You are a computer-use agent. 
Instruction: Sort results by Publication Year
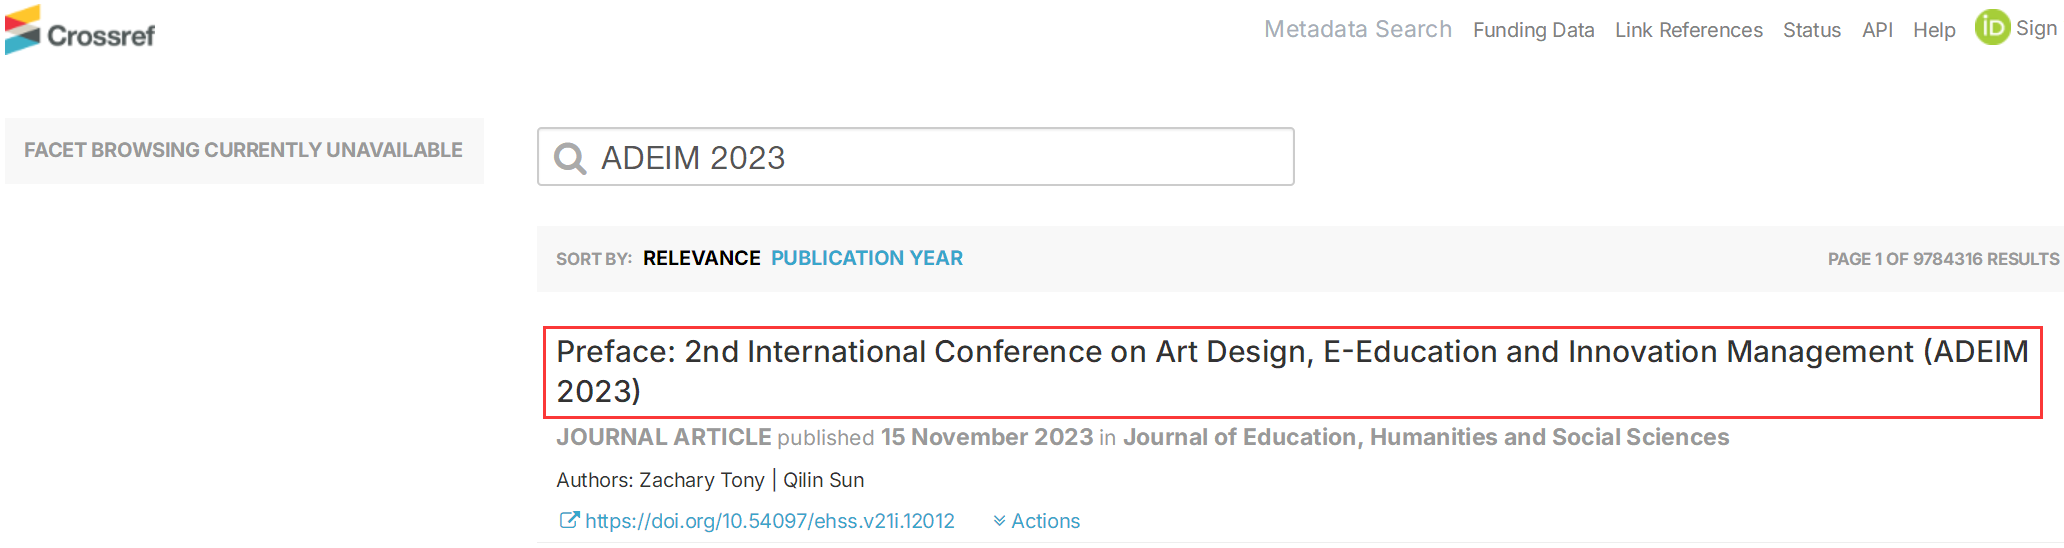[x=867, y=258]
